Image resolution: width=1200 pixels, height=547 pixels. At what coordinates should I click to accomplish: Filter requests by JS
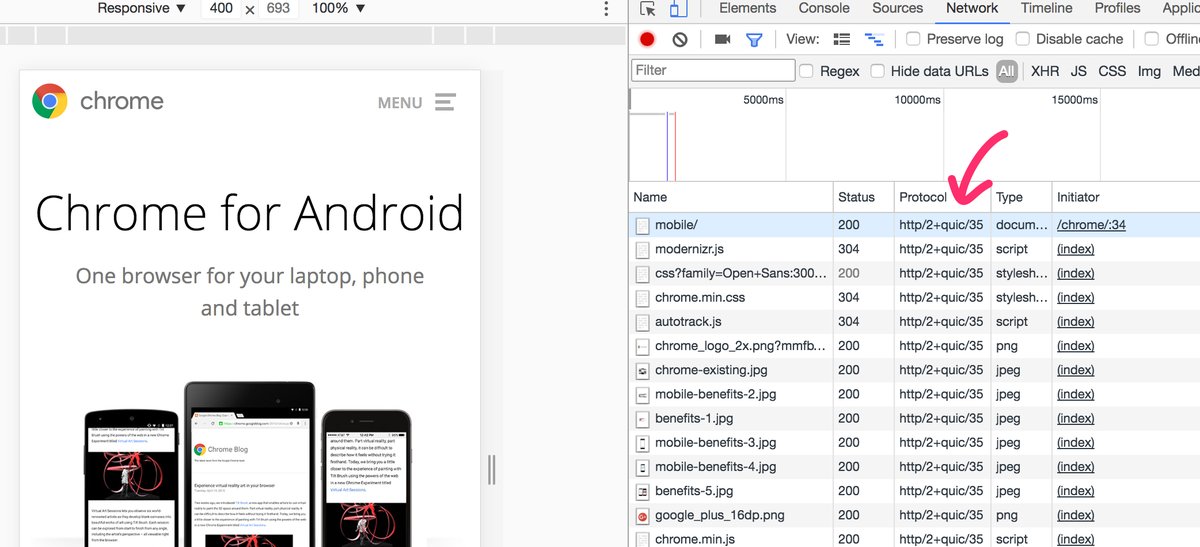pyautogui.click(x=1078, y=71)
